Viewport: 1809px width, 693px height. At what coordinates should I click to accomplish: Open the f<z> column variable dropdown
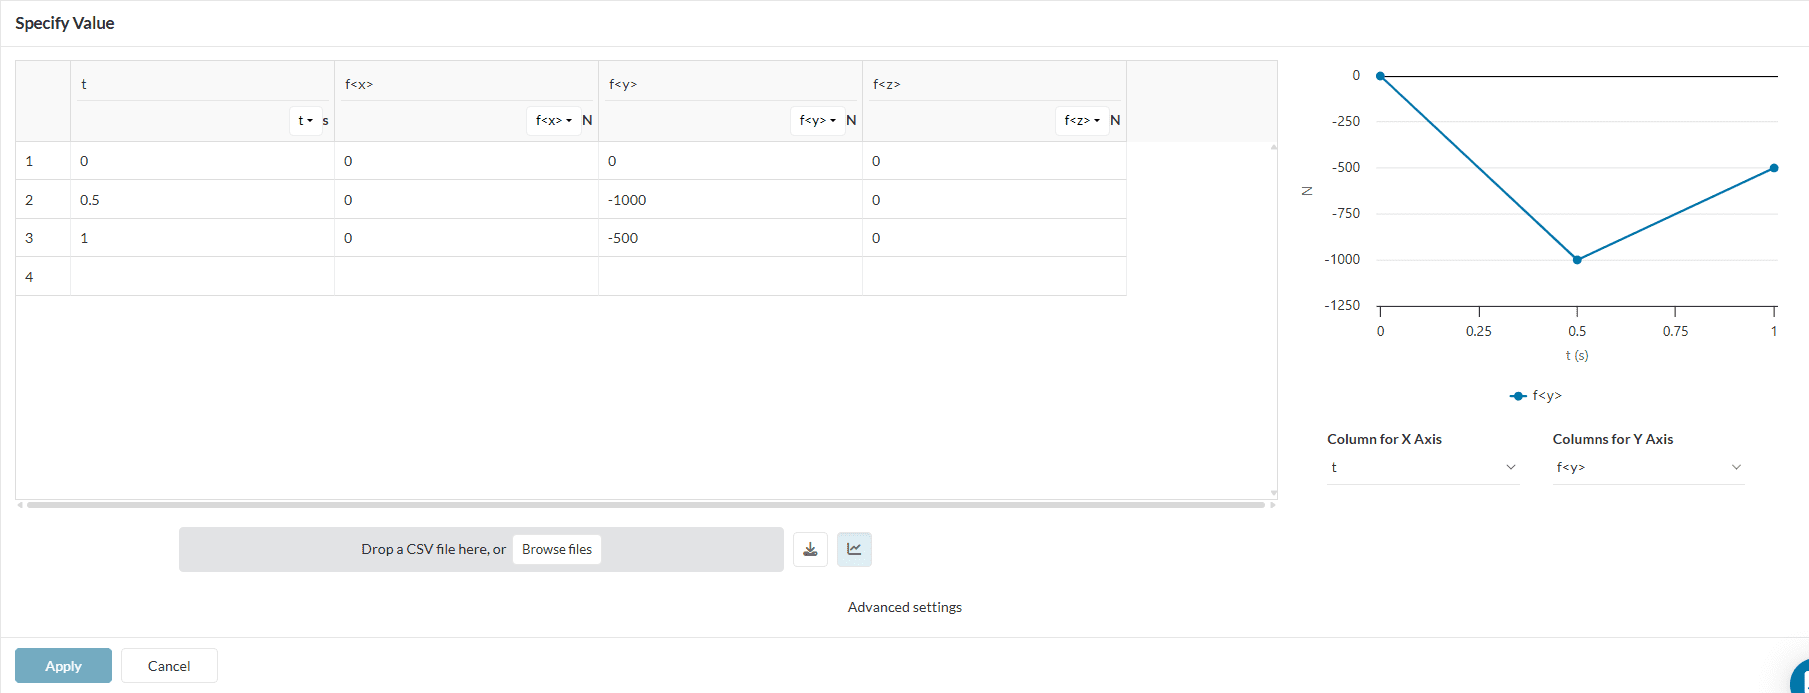[x=1081, y=121]
